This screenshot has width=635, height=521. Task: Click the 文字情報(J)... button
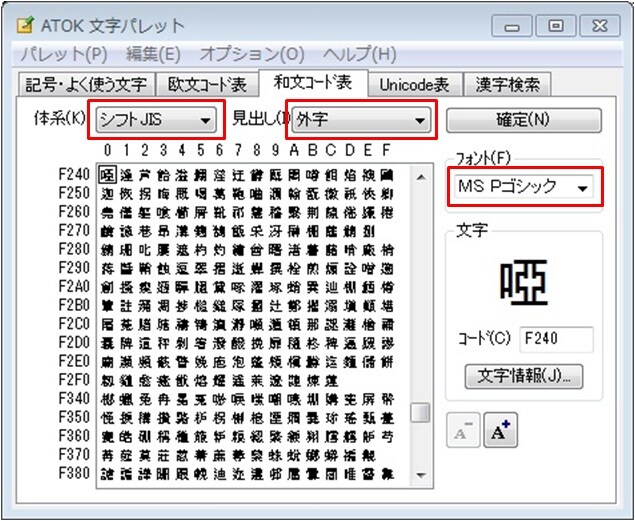coord(524,376)
